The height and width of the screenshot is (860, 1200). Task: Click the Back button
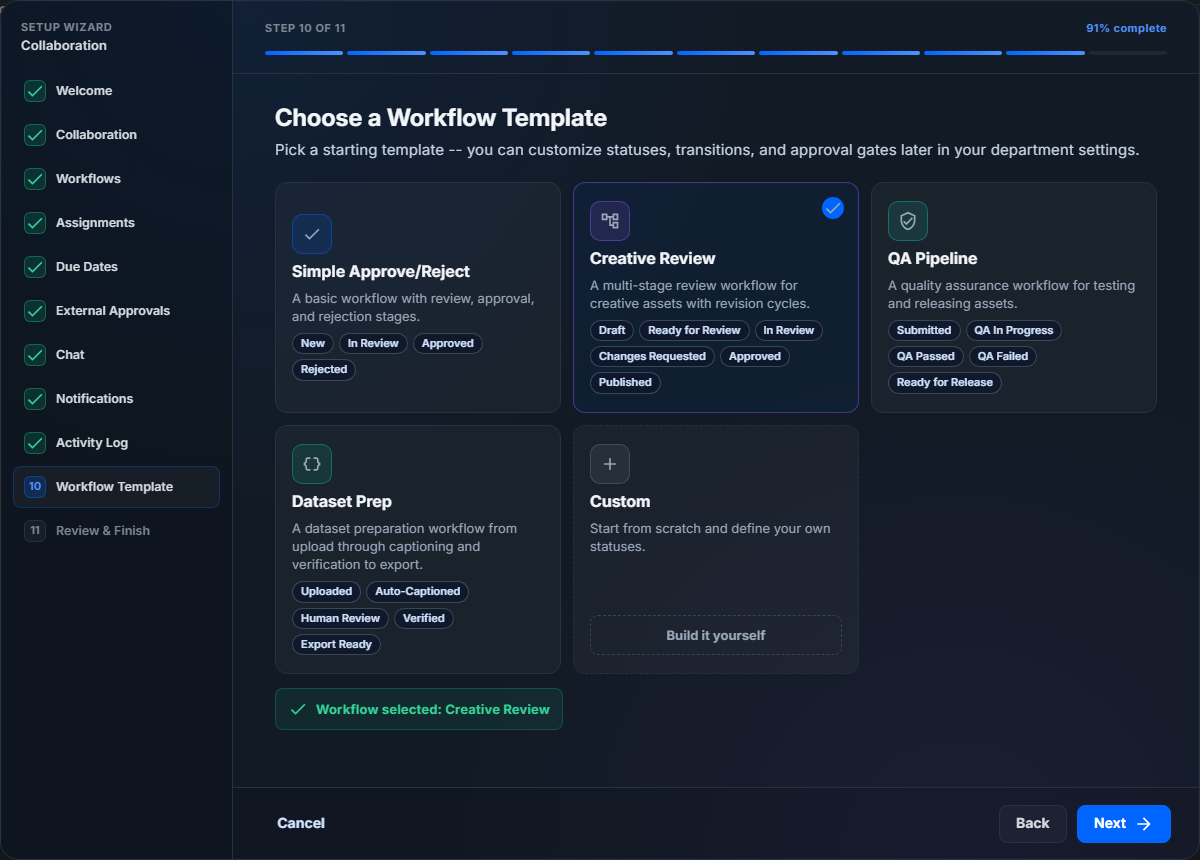coord(1033,824)
